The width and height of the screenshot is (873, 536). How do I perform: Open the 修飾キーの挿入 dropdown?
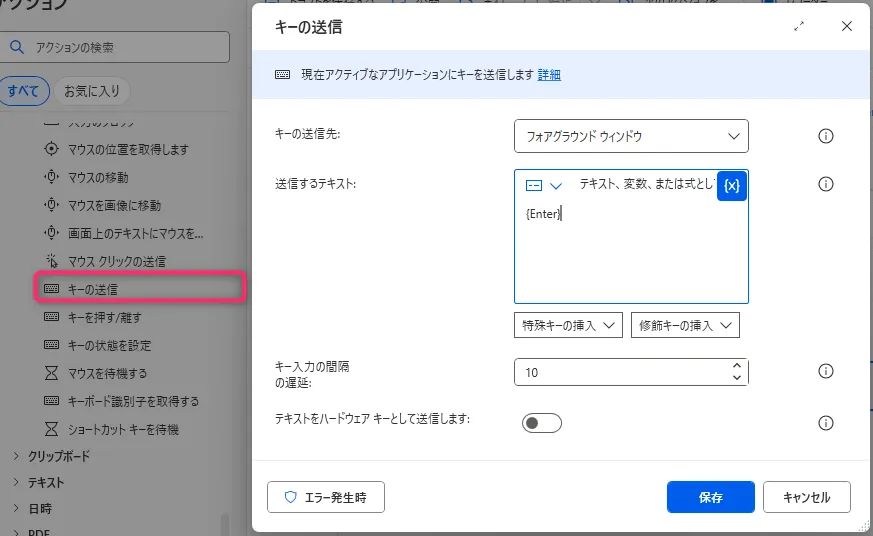pos(685,325)
